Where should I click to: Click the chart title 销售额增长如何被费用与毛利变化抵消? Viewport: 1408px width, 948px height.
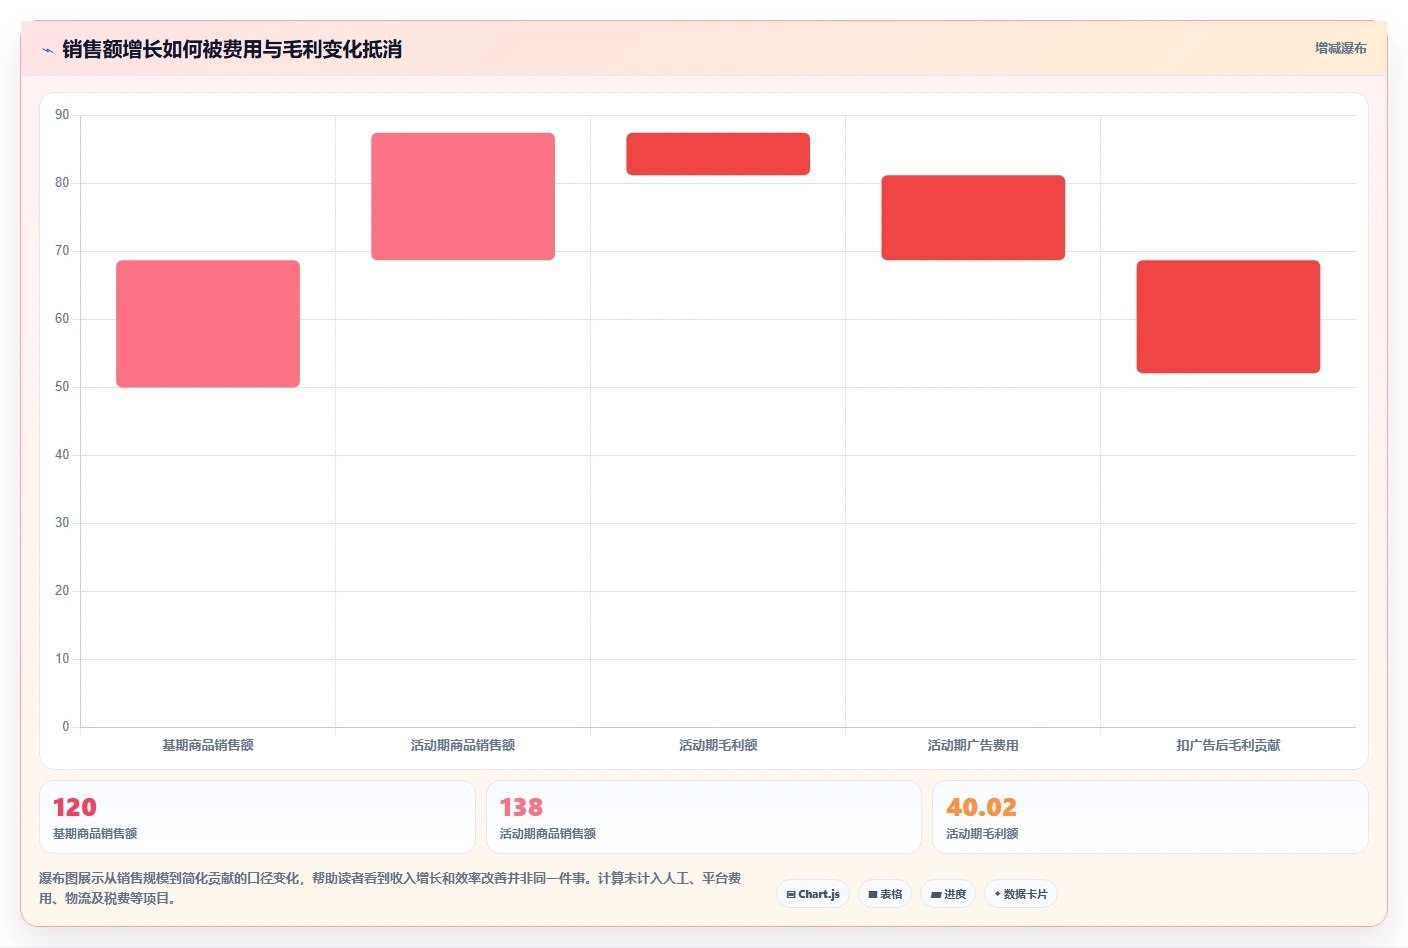pyautogui.click(x=232, y=49)
